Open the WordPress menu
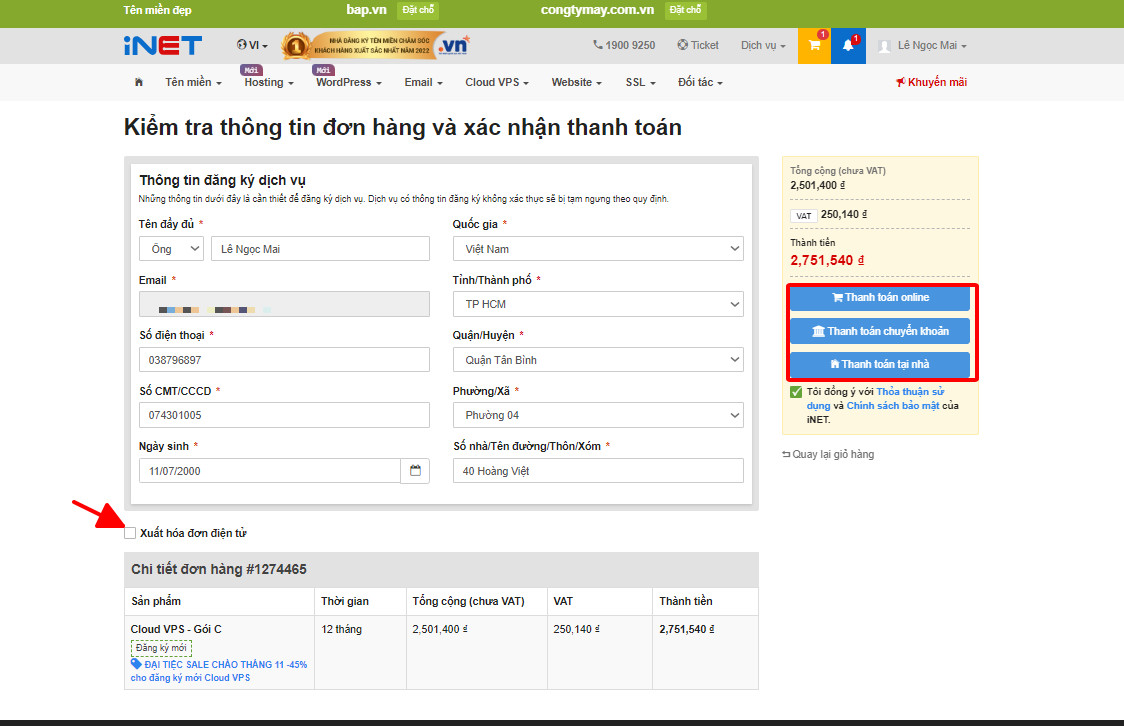Viewport: 1124px width, 726px height. click(348, 82)
